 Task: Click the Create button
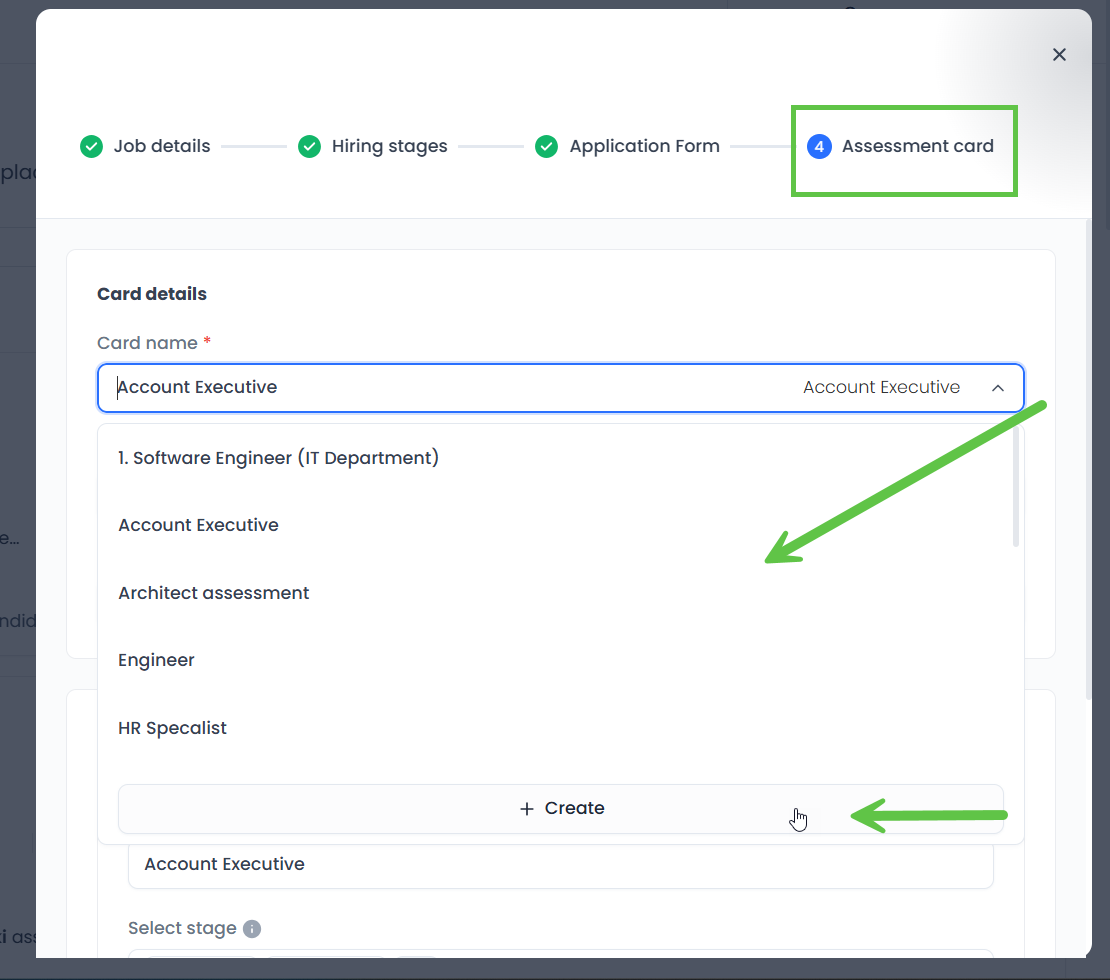pos(561,808)
